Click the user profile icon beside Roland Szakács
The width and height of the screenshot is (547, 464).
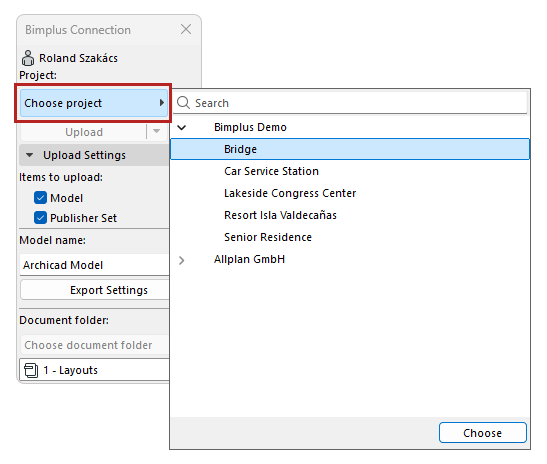[28, 58]
